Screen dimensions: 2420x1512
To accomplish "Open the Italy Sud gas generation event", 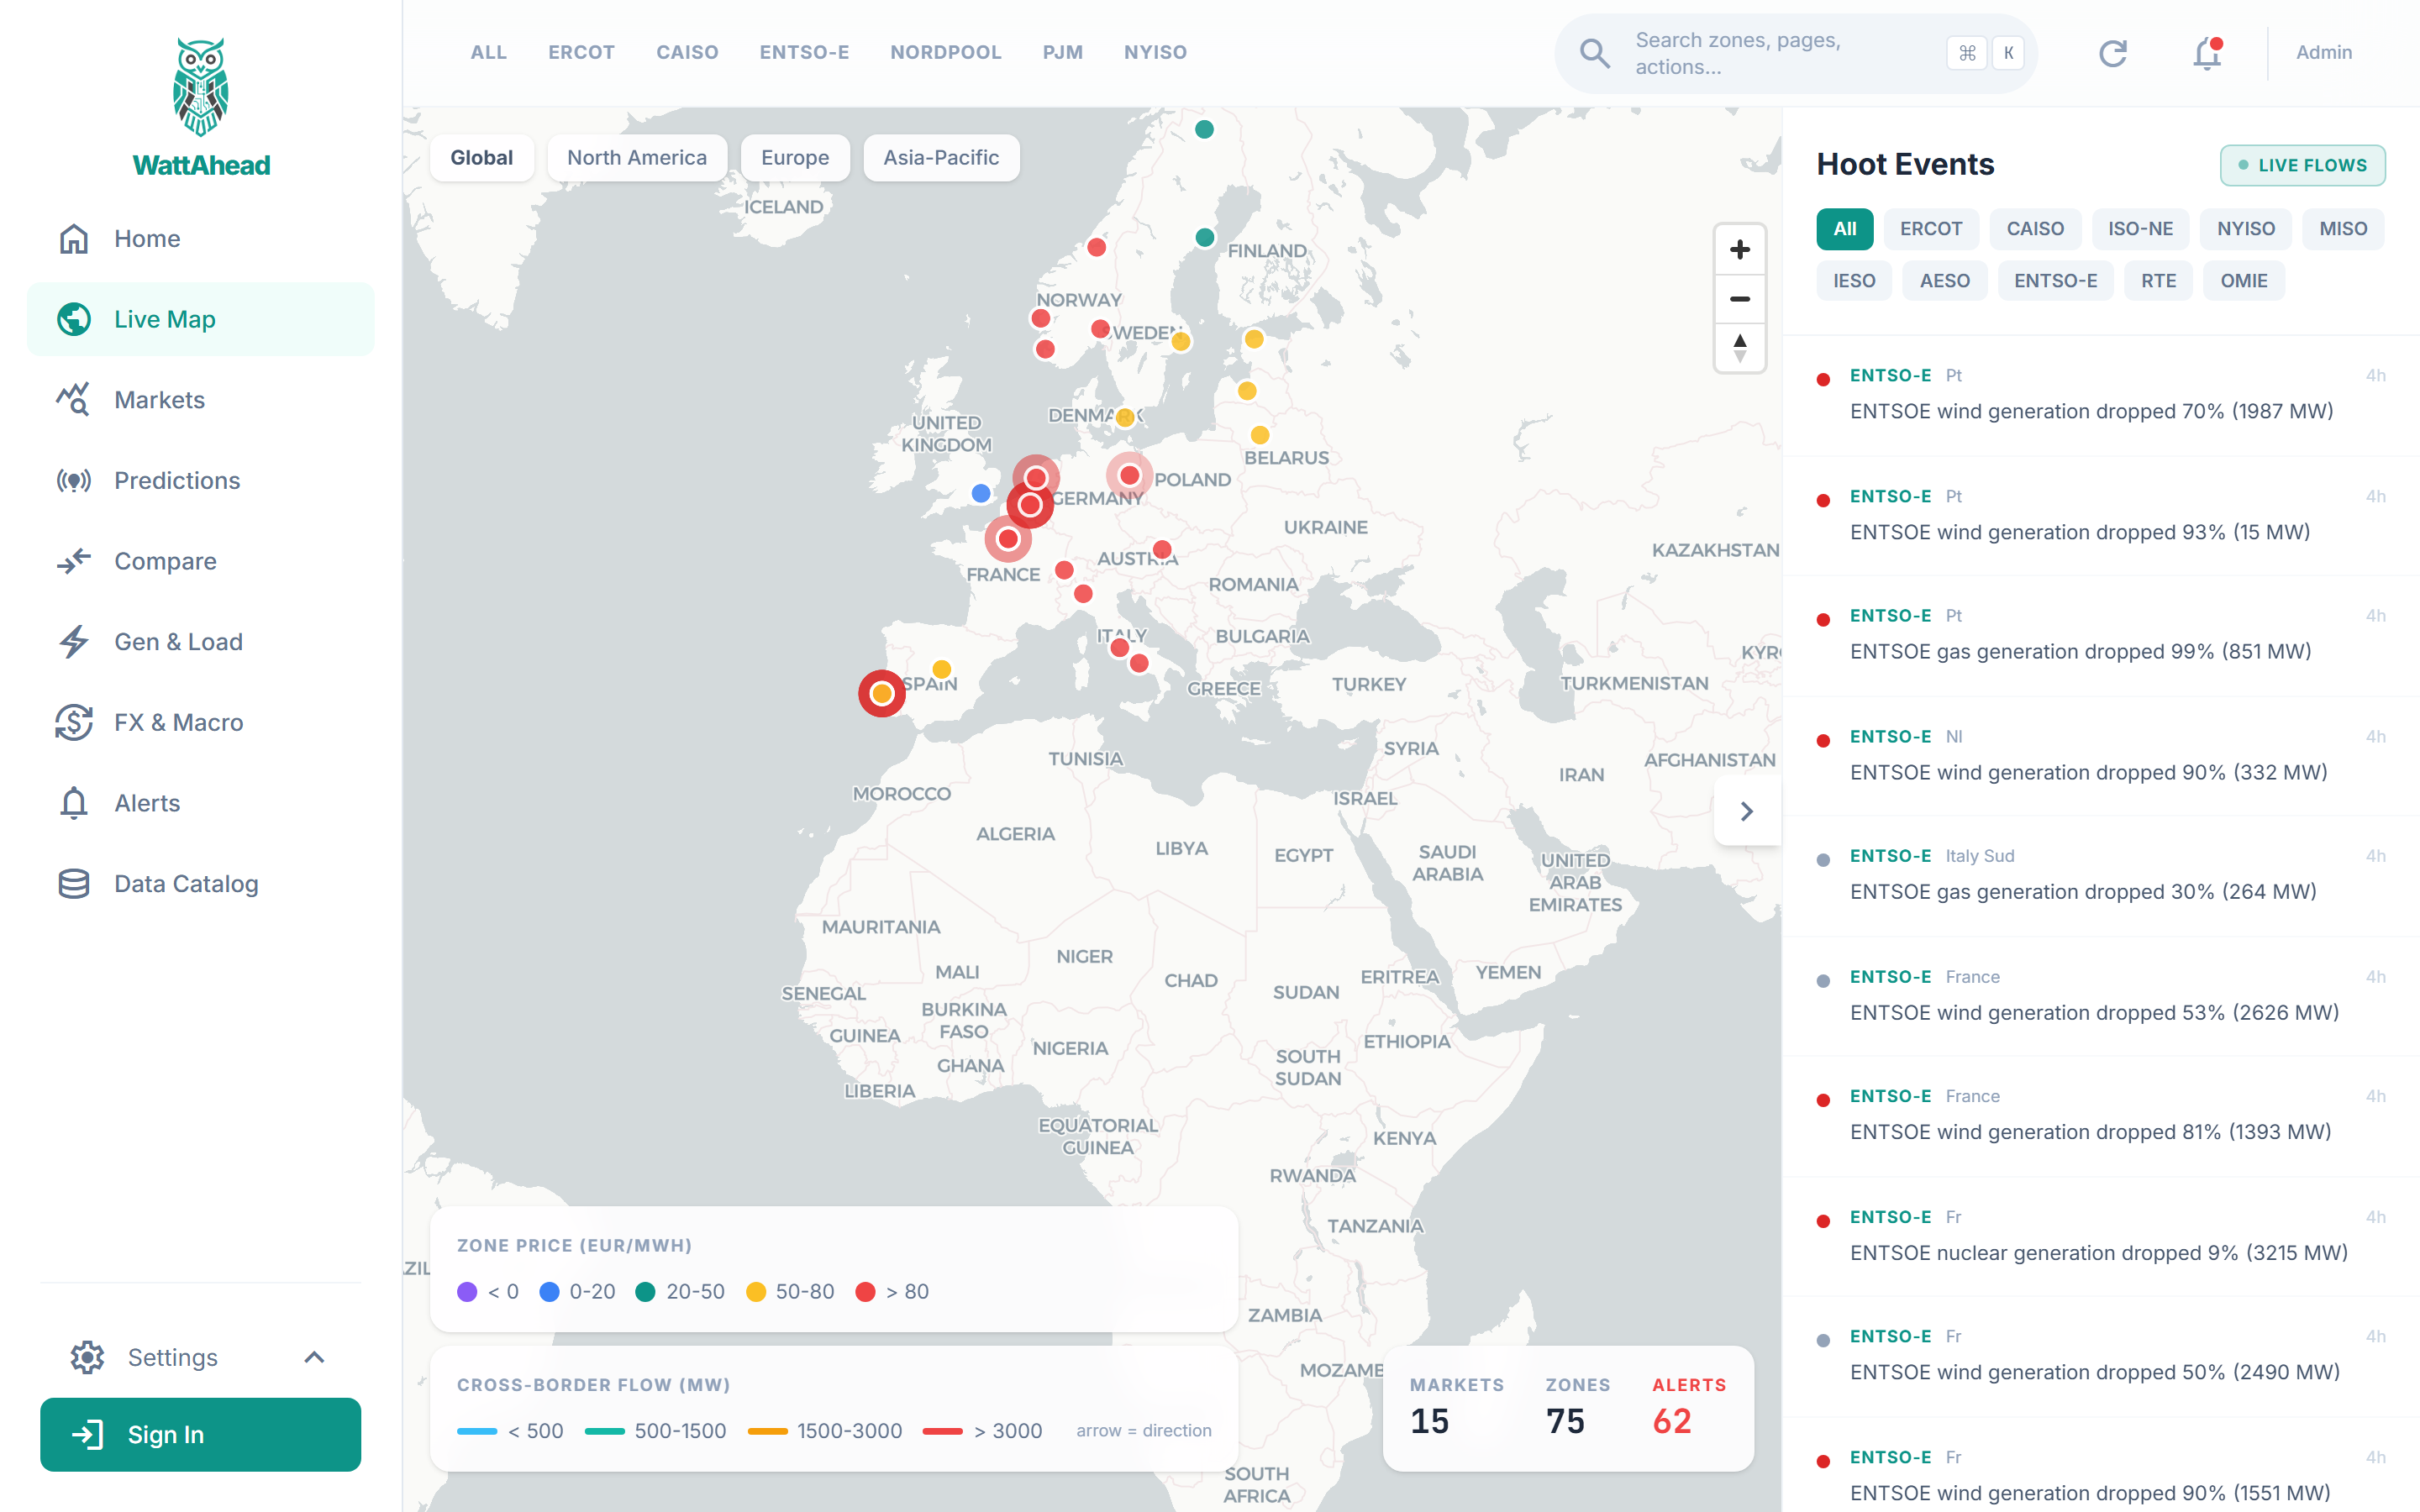I will (2100, 876).
